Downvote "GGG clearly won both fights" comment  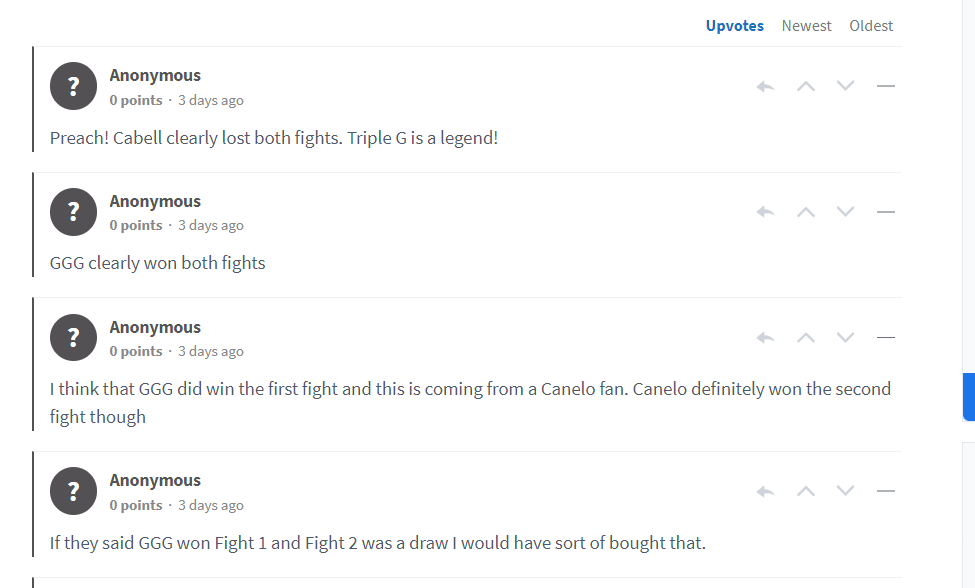(x=845, y=211)
